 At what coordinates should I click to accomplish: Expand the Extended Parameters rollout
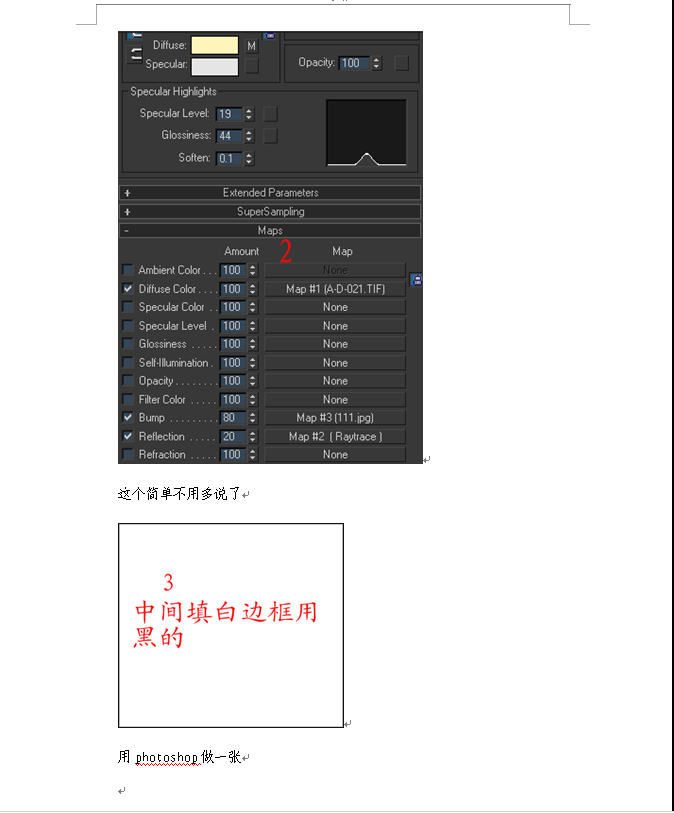coord(270,193)
